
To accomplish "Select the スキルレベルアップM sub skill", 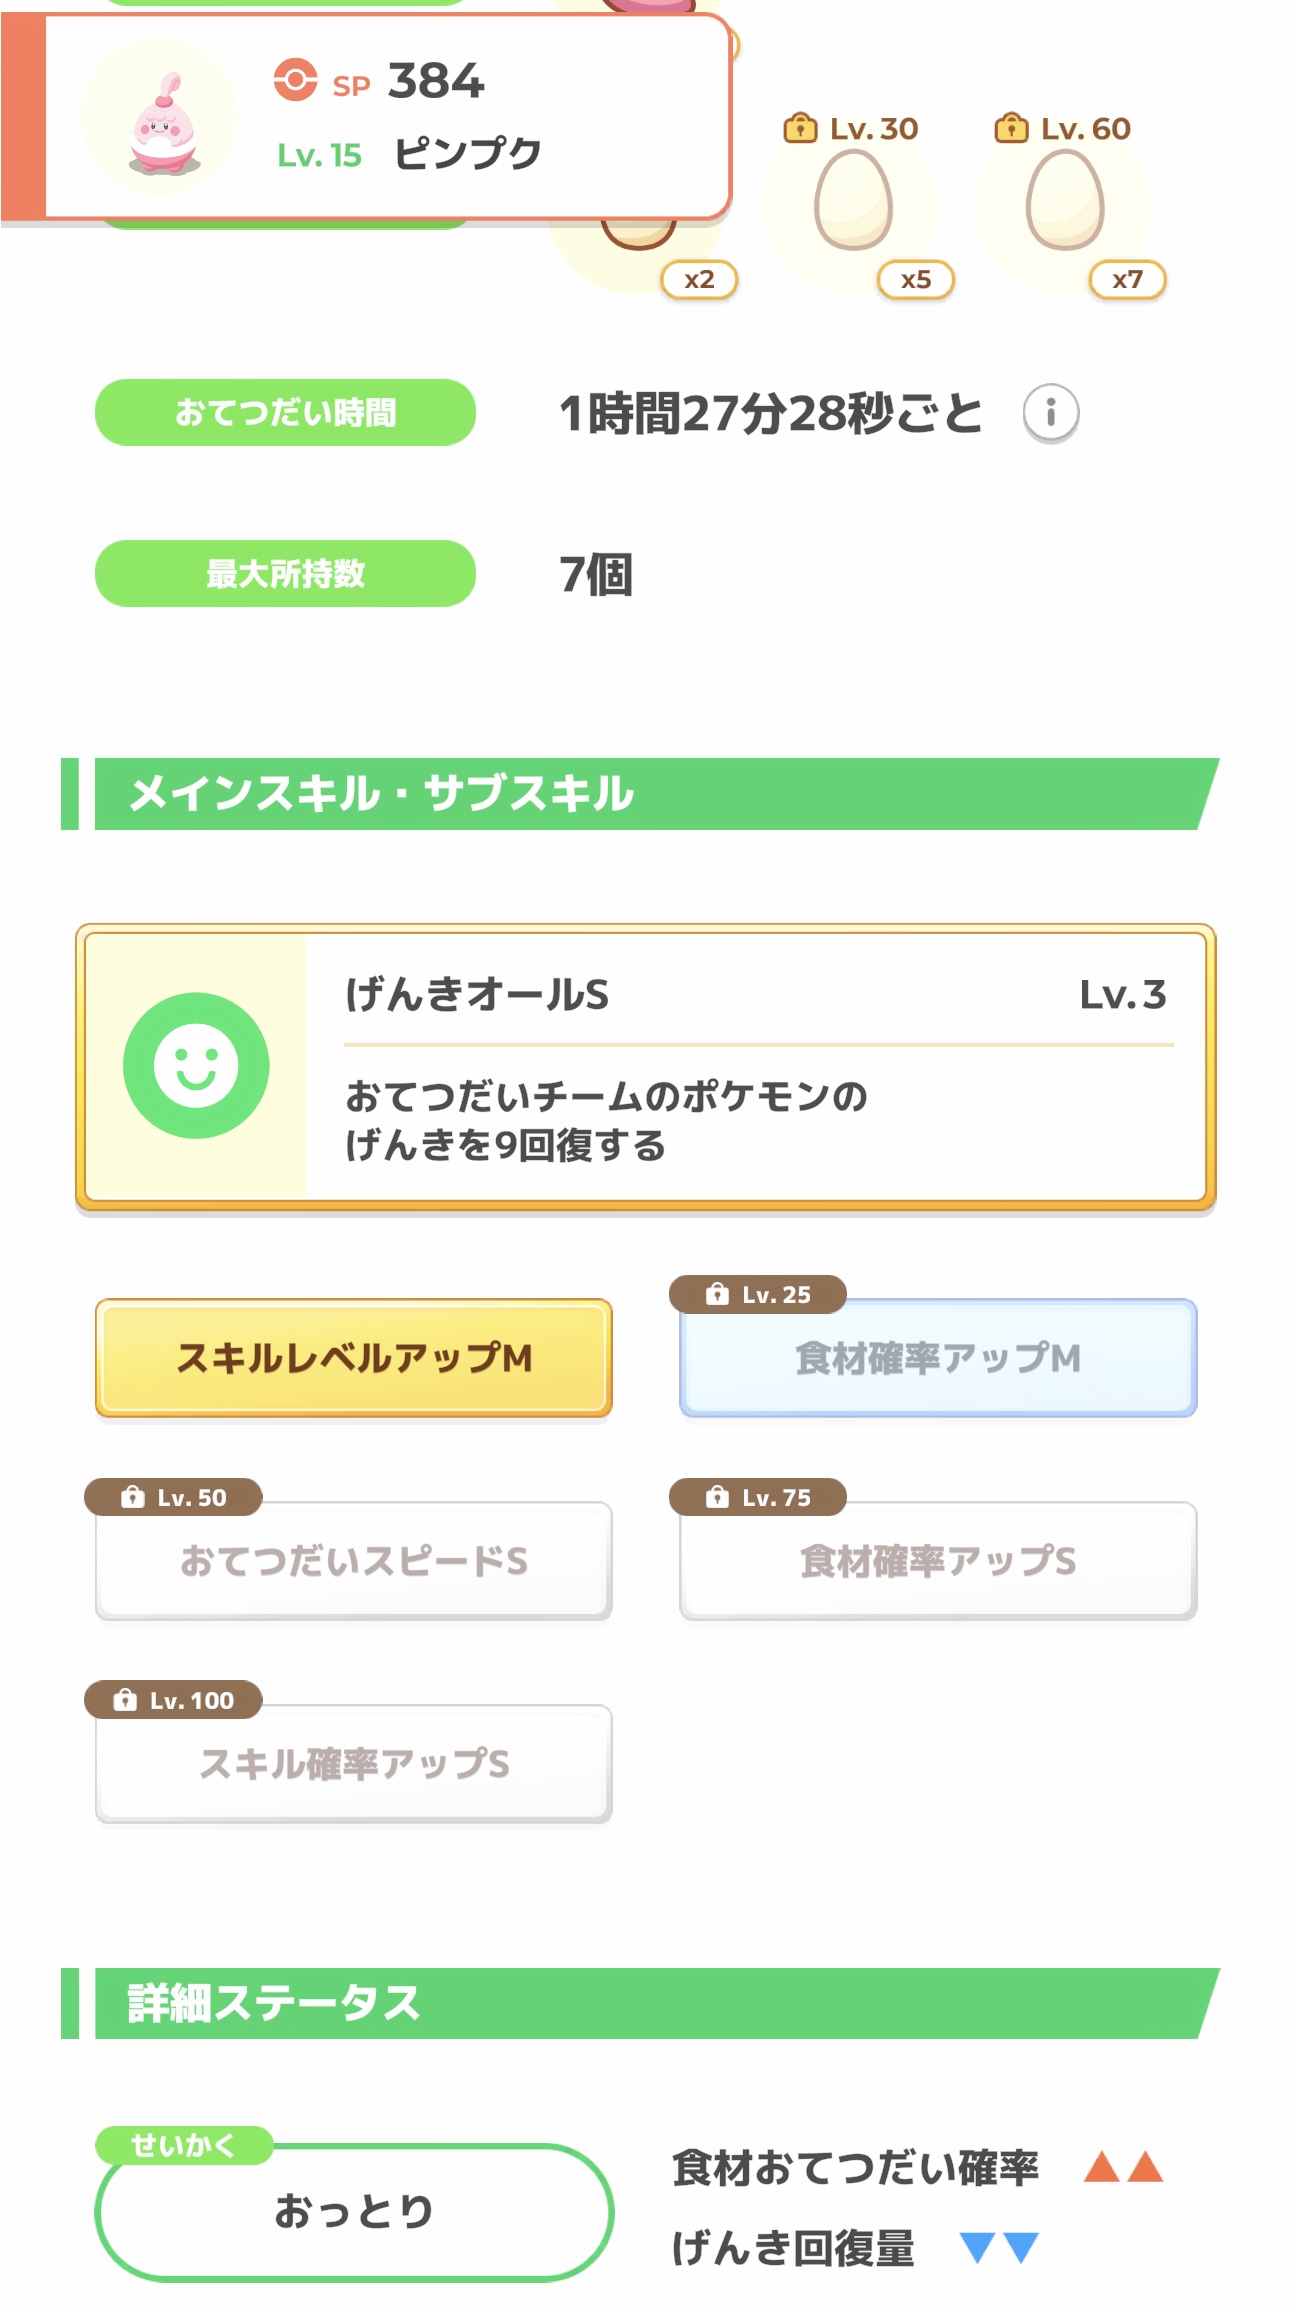I will point(354,1358).
